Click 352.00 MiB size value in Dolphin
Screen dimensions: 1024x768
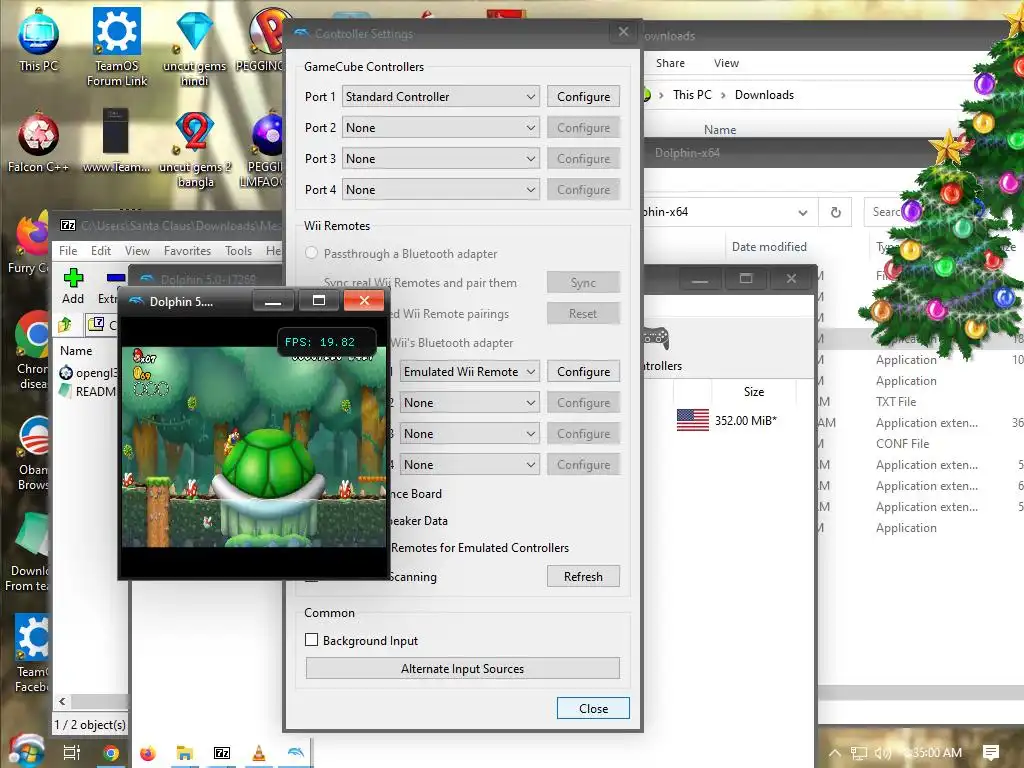(x=745, y=421)
